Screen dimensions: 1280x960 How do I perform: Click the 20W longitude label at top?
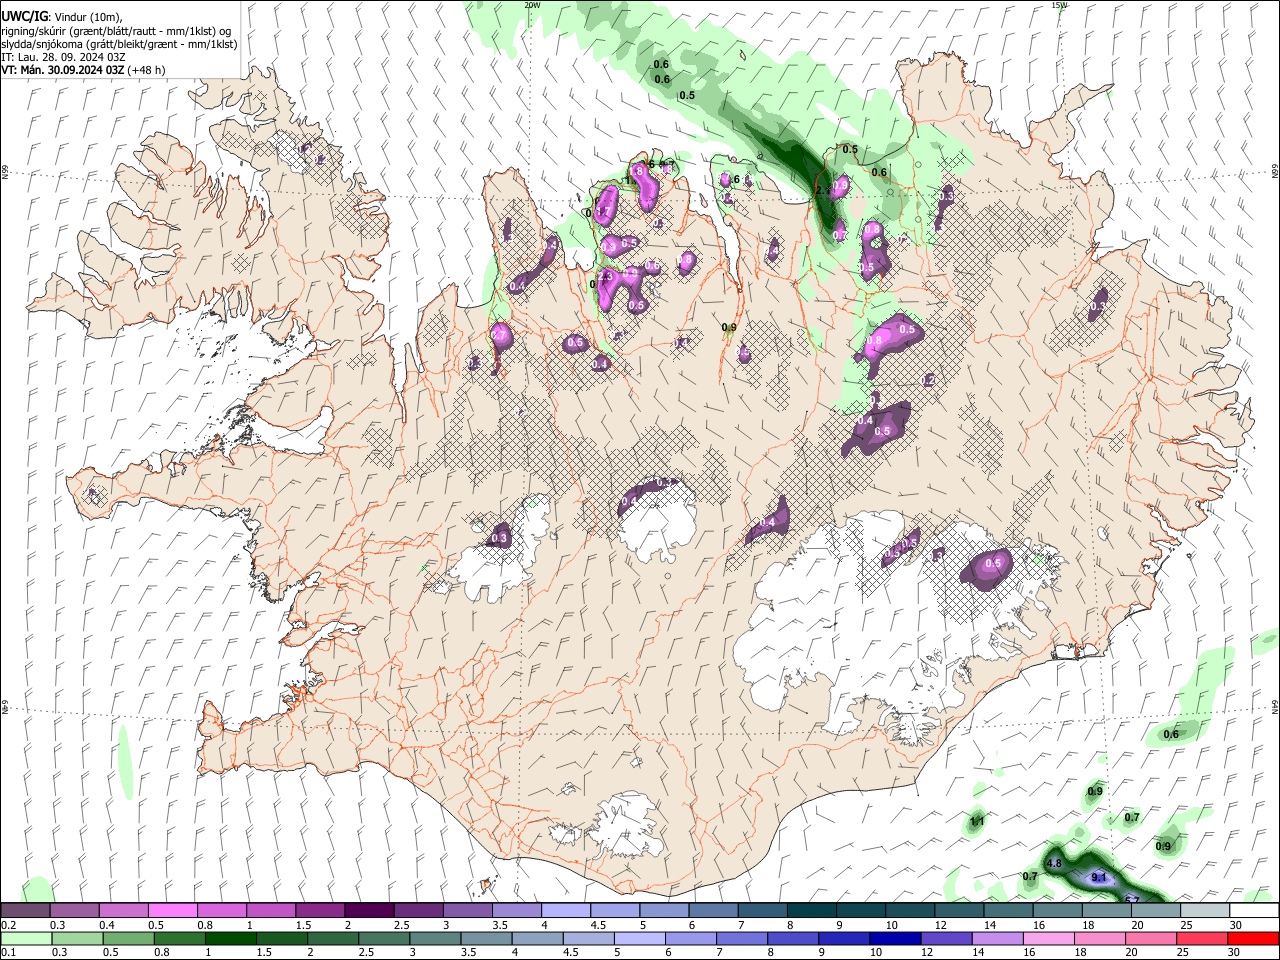[533, 5]
